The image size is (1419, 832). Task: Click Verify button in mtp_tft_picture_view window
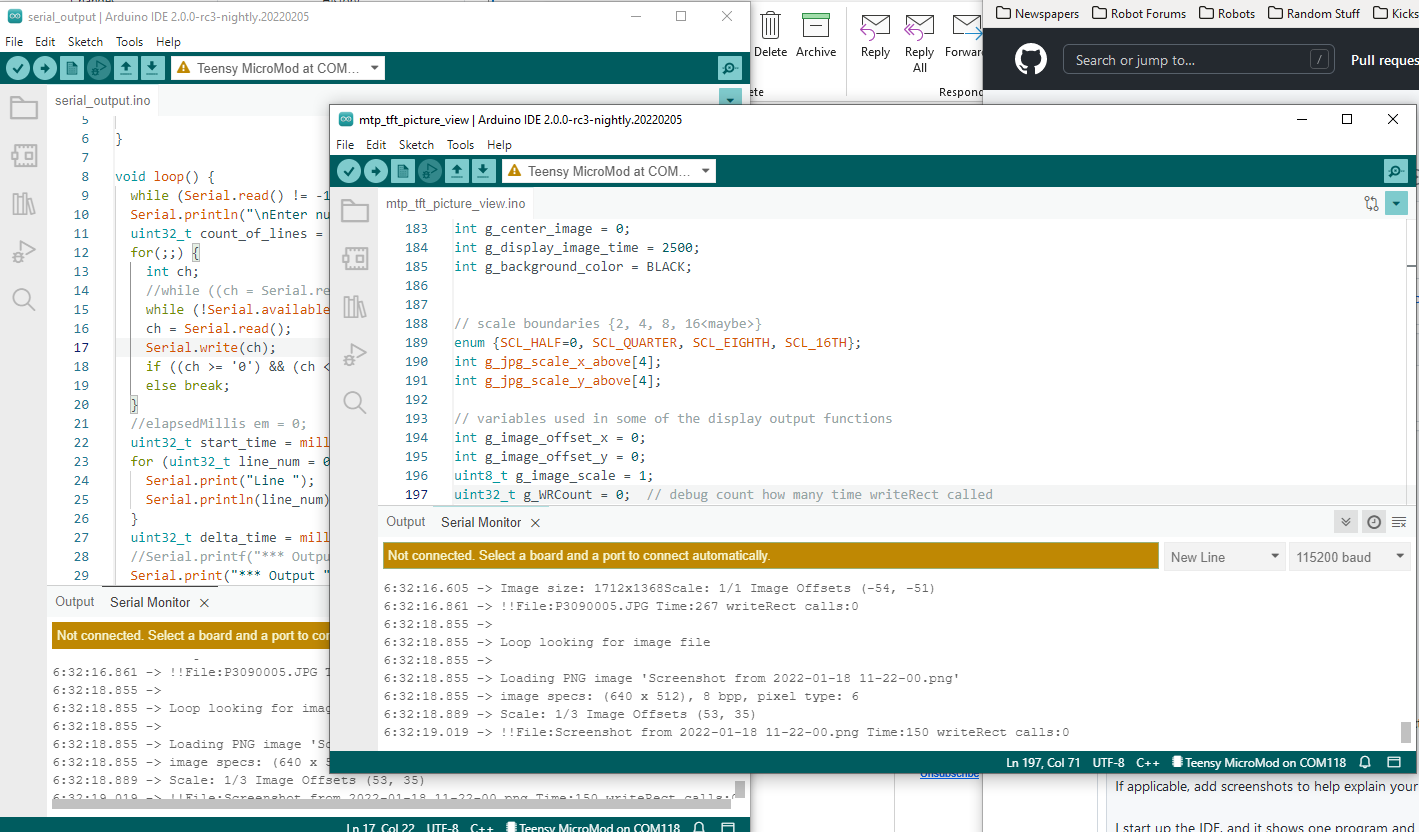349,171
